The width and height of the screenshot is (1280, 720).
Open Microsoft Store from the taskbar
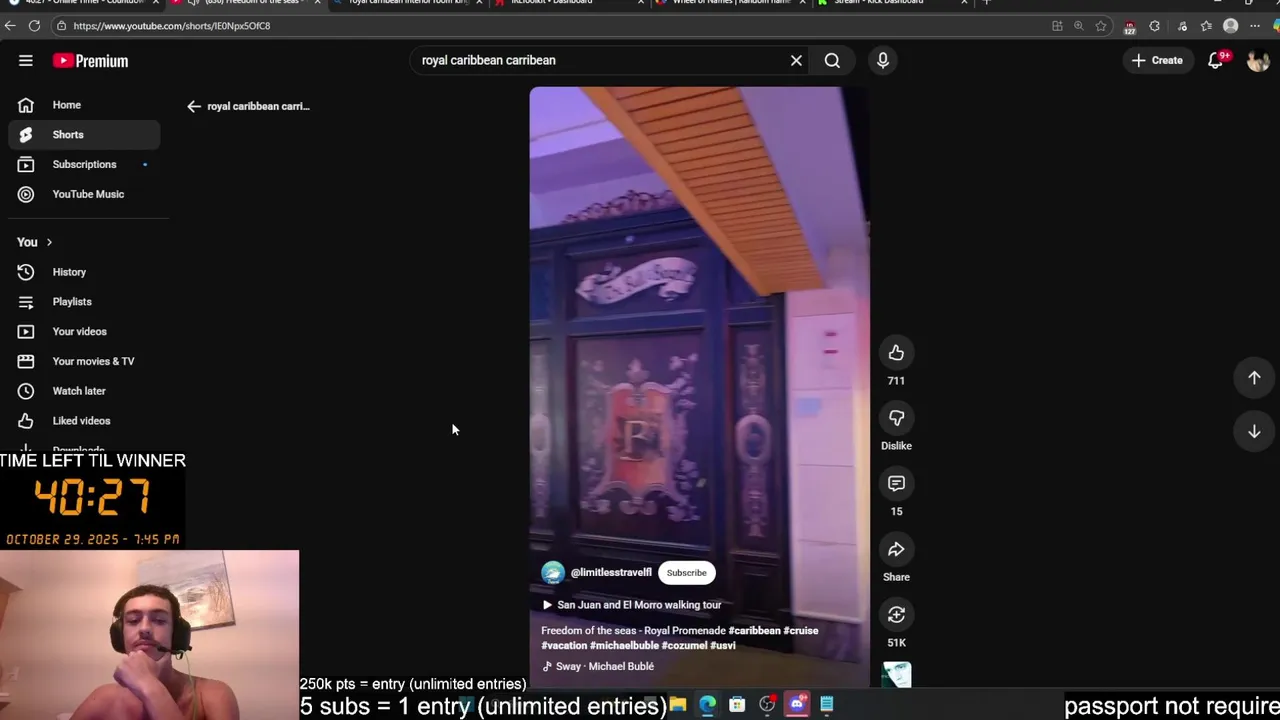click(x=737, y=705)
